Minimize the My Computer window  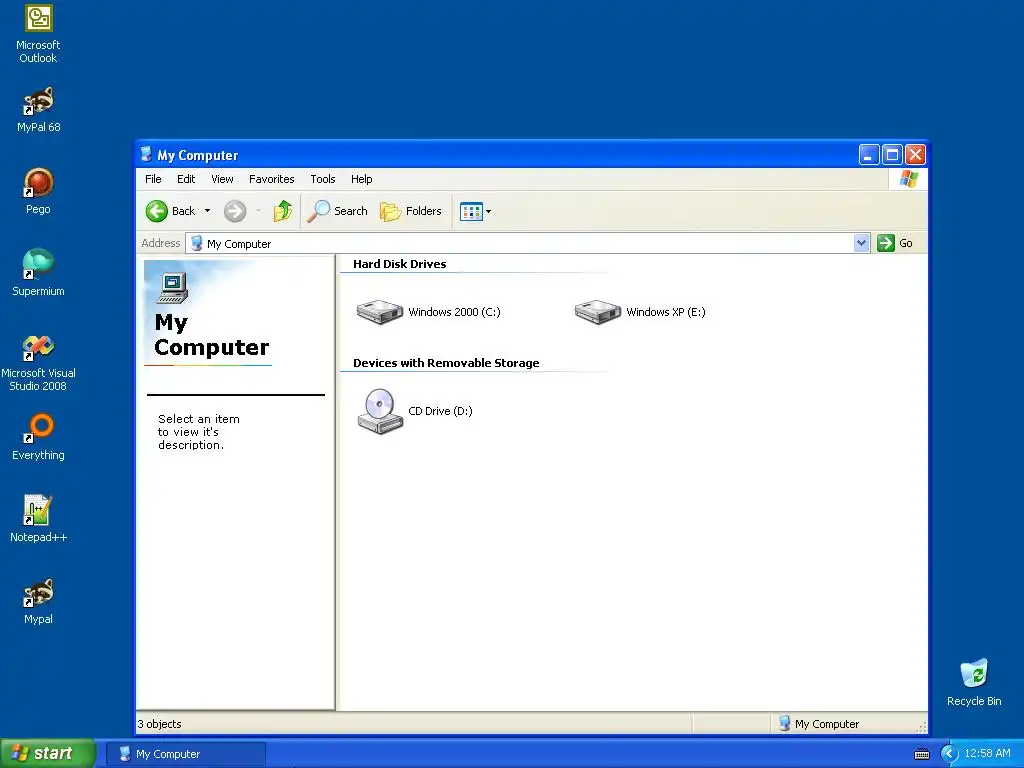point(869,155)
